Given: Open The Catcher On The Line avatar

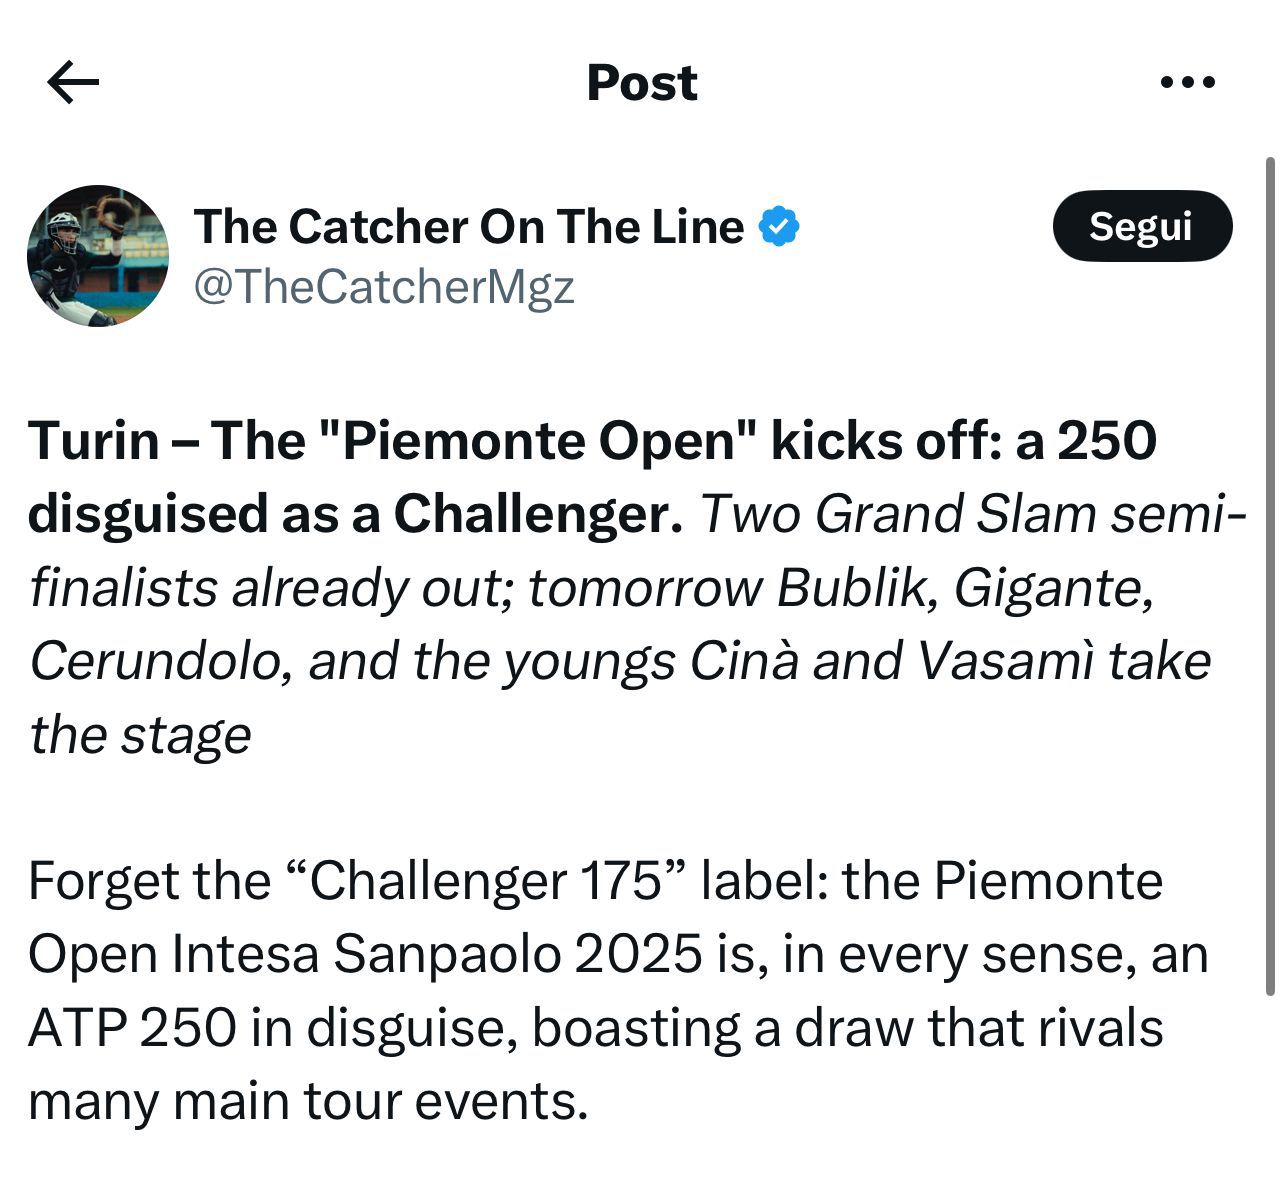Looking at the screenshot, I should click(x=98, y=256).
